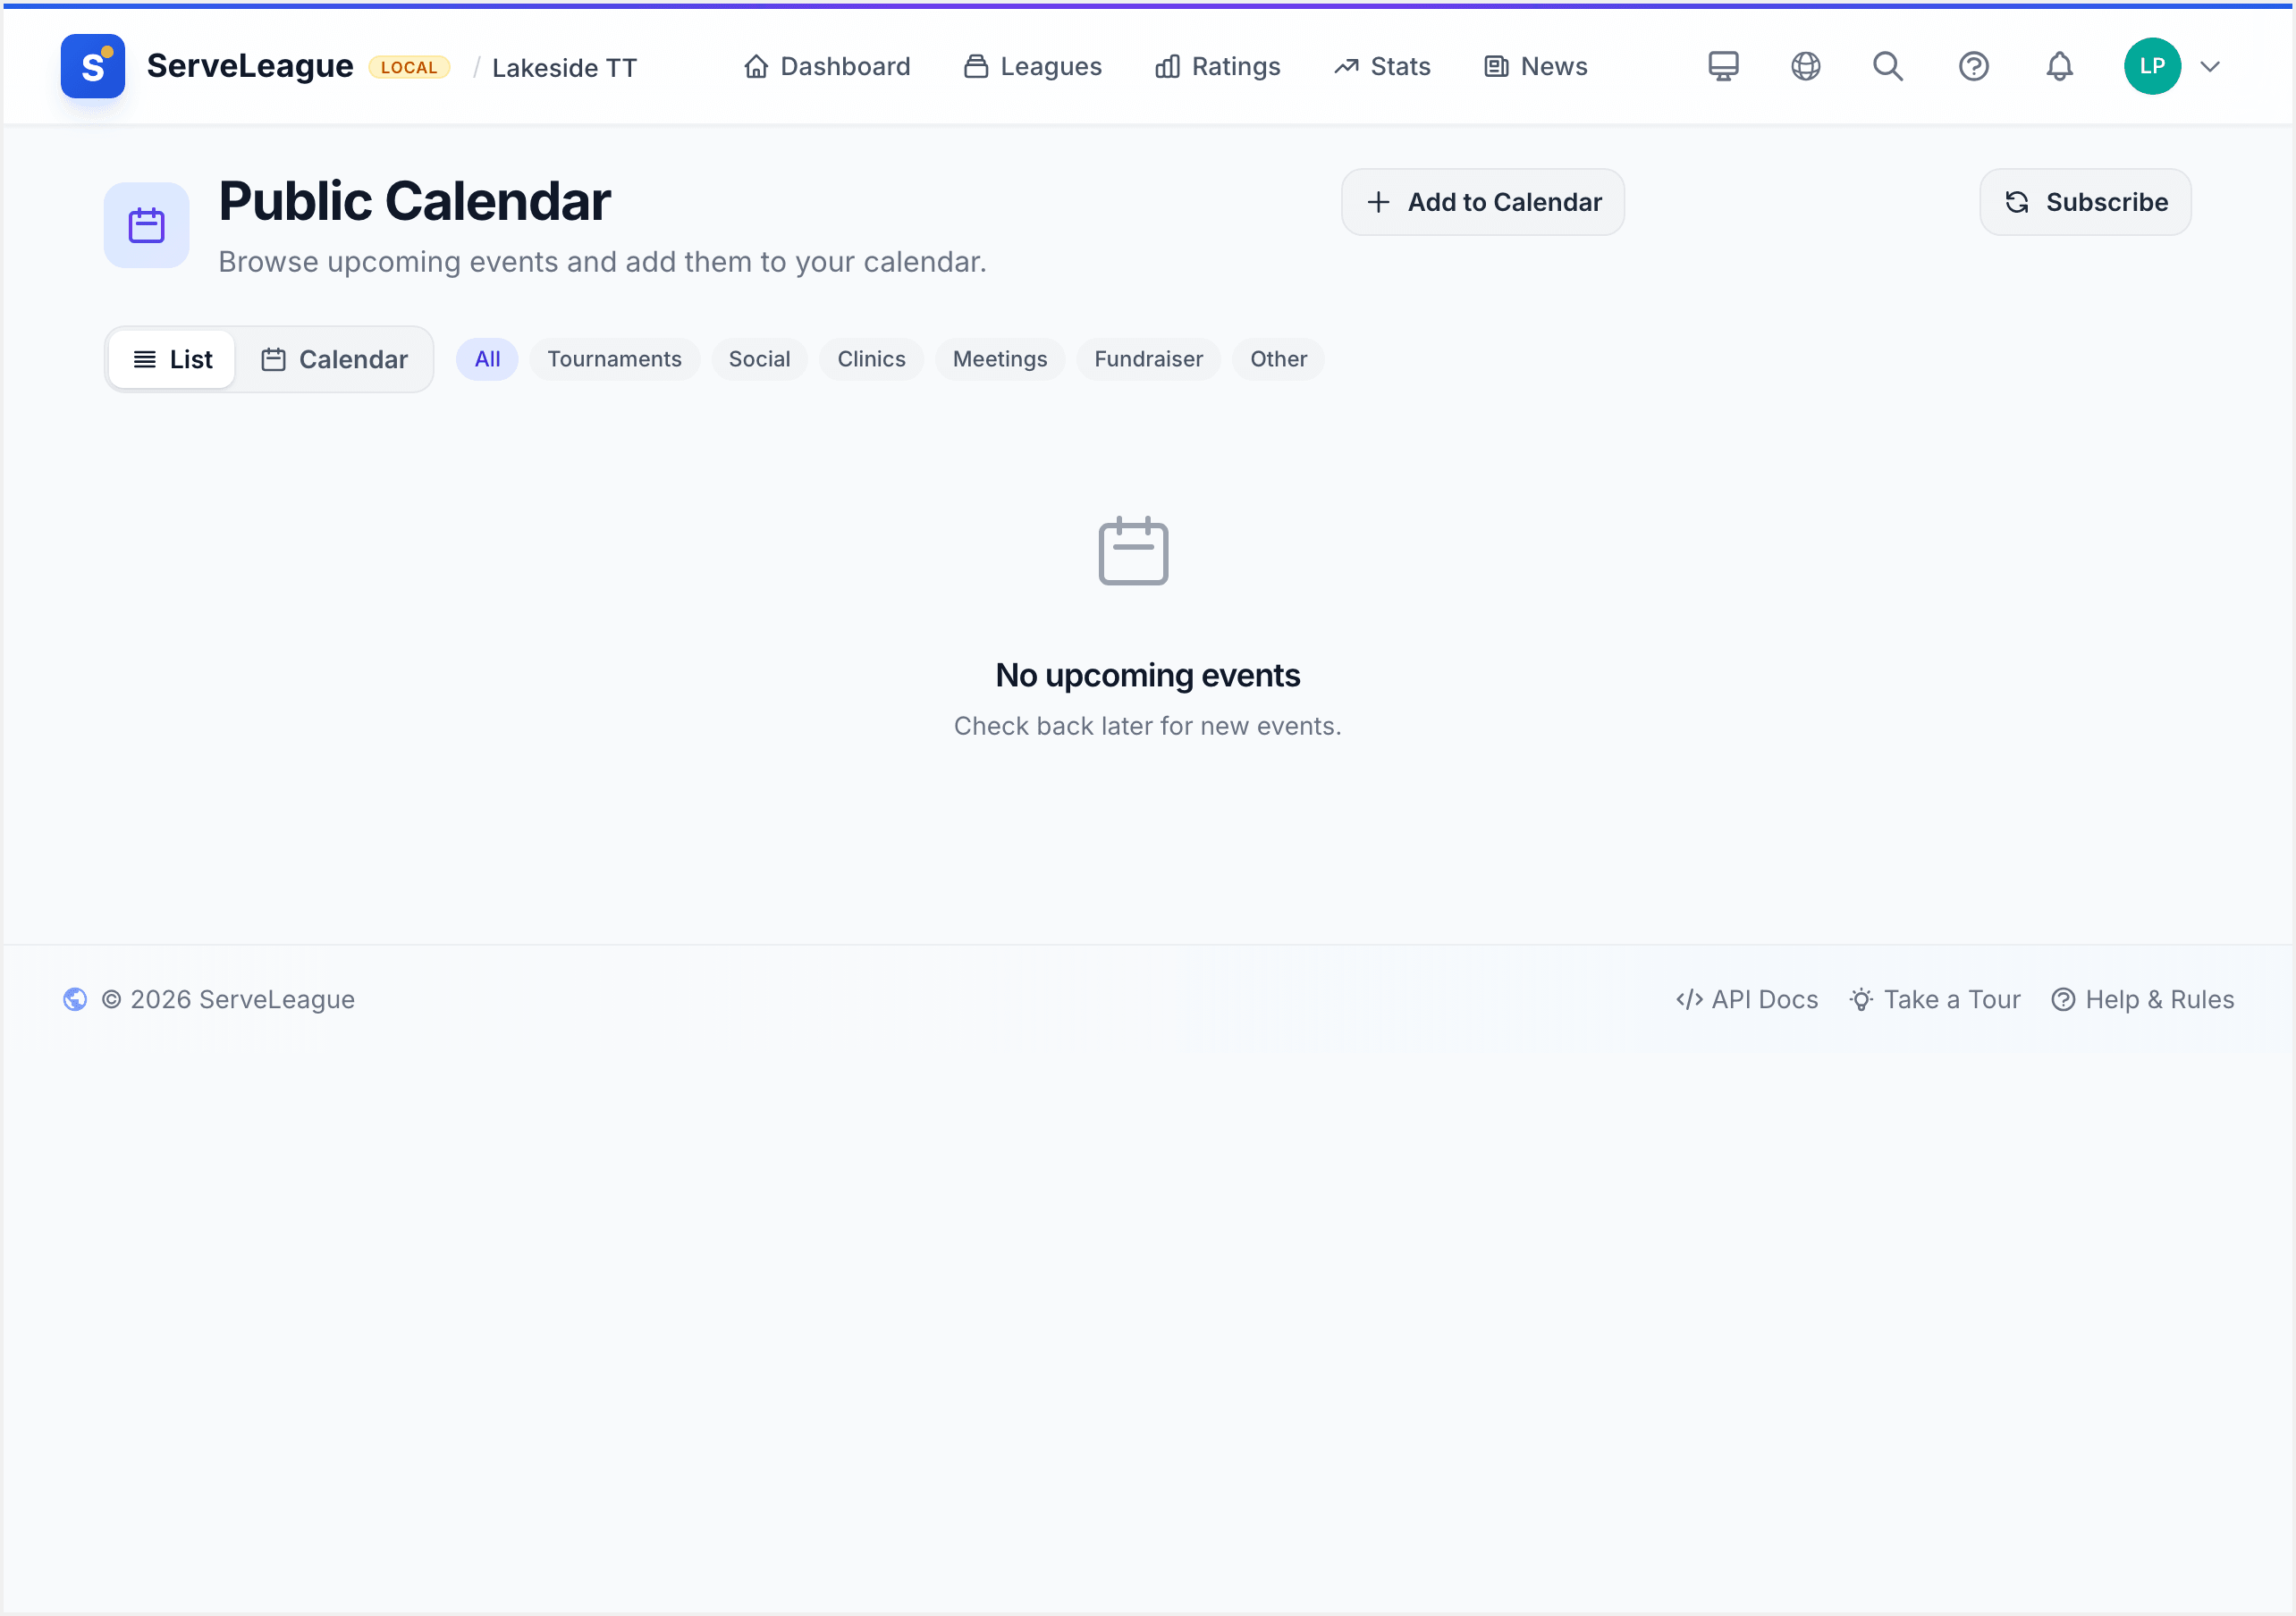Viewport: 2296px width, 1616px height.
Task: Filter events by Social
Action: point(759,359)
